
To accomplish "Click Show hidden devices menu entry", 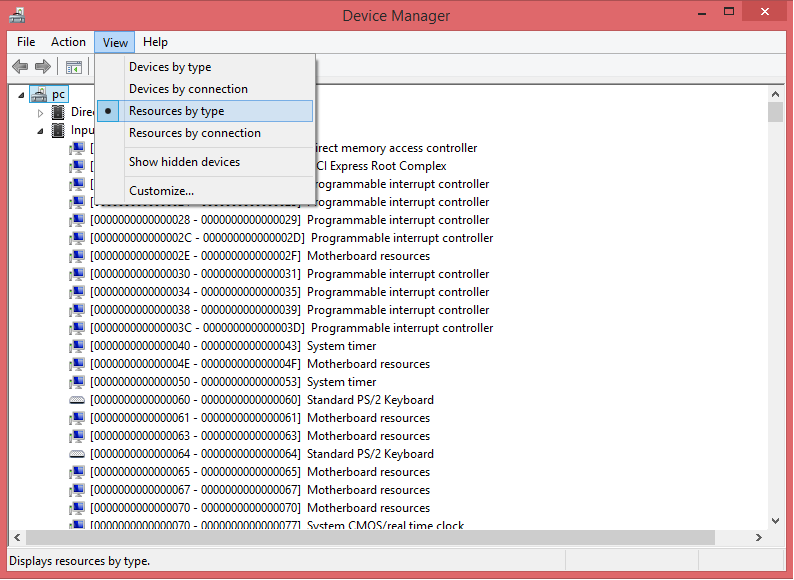I will (x=184, y=162).
